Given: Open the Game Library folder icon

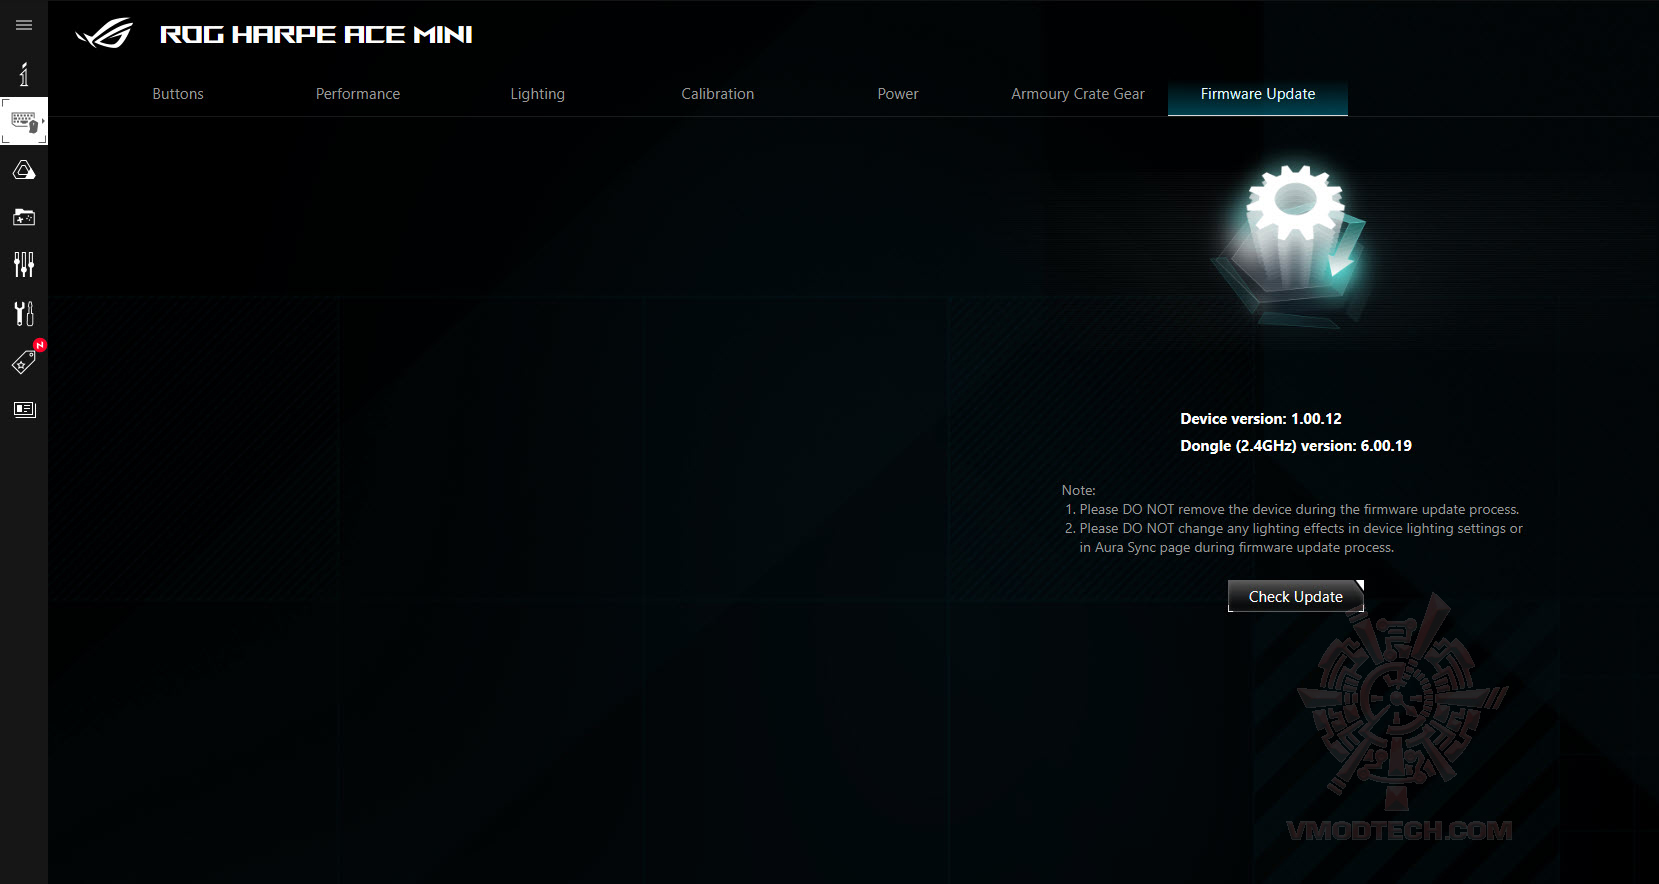Looking at the screenshot, I should tap(24, 217).
